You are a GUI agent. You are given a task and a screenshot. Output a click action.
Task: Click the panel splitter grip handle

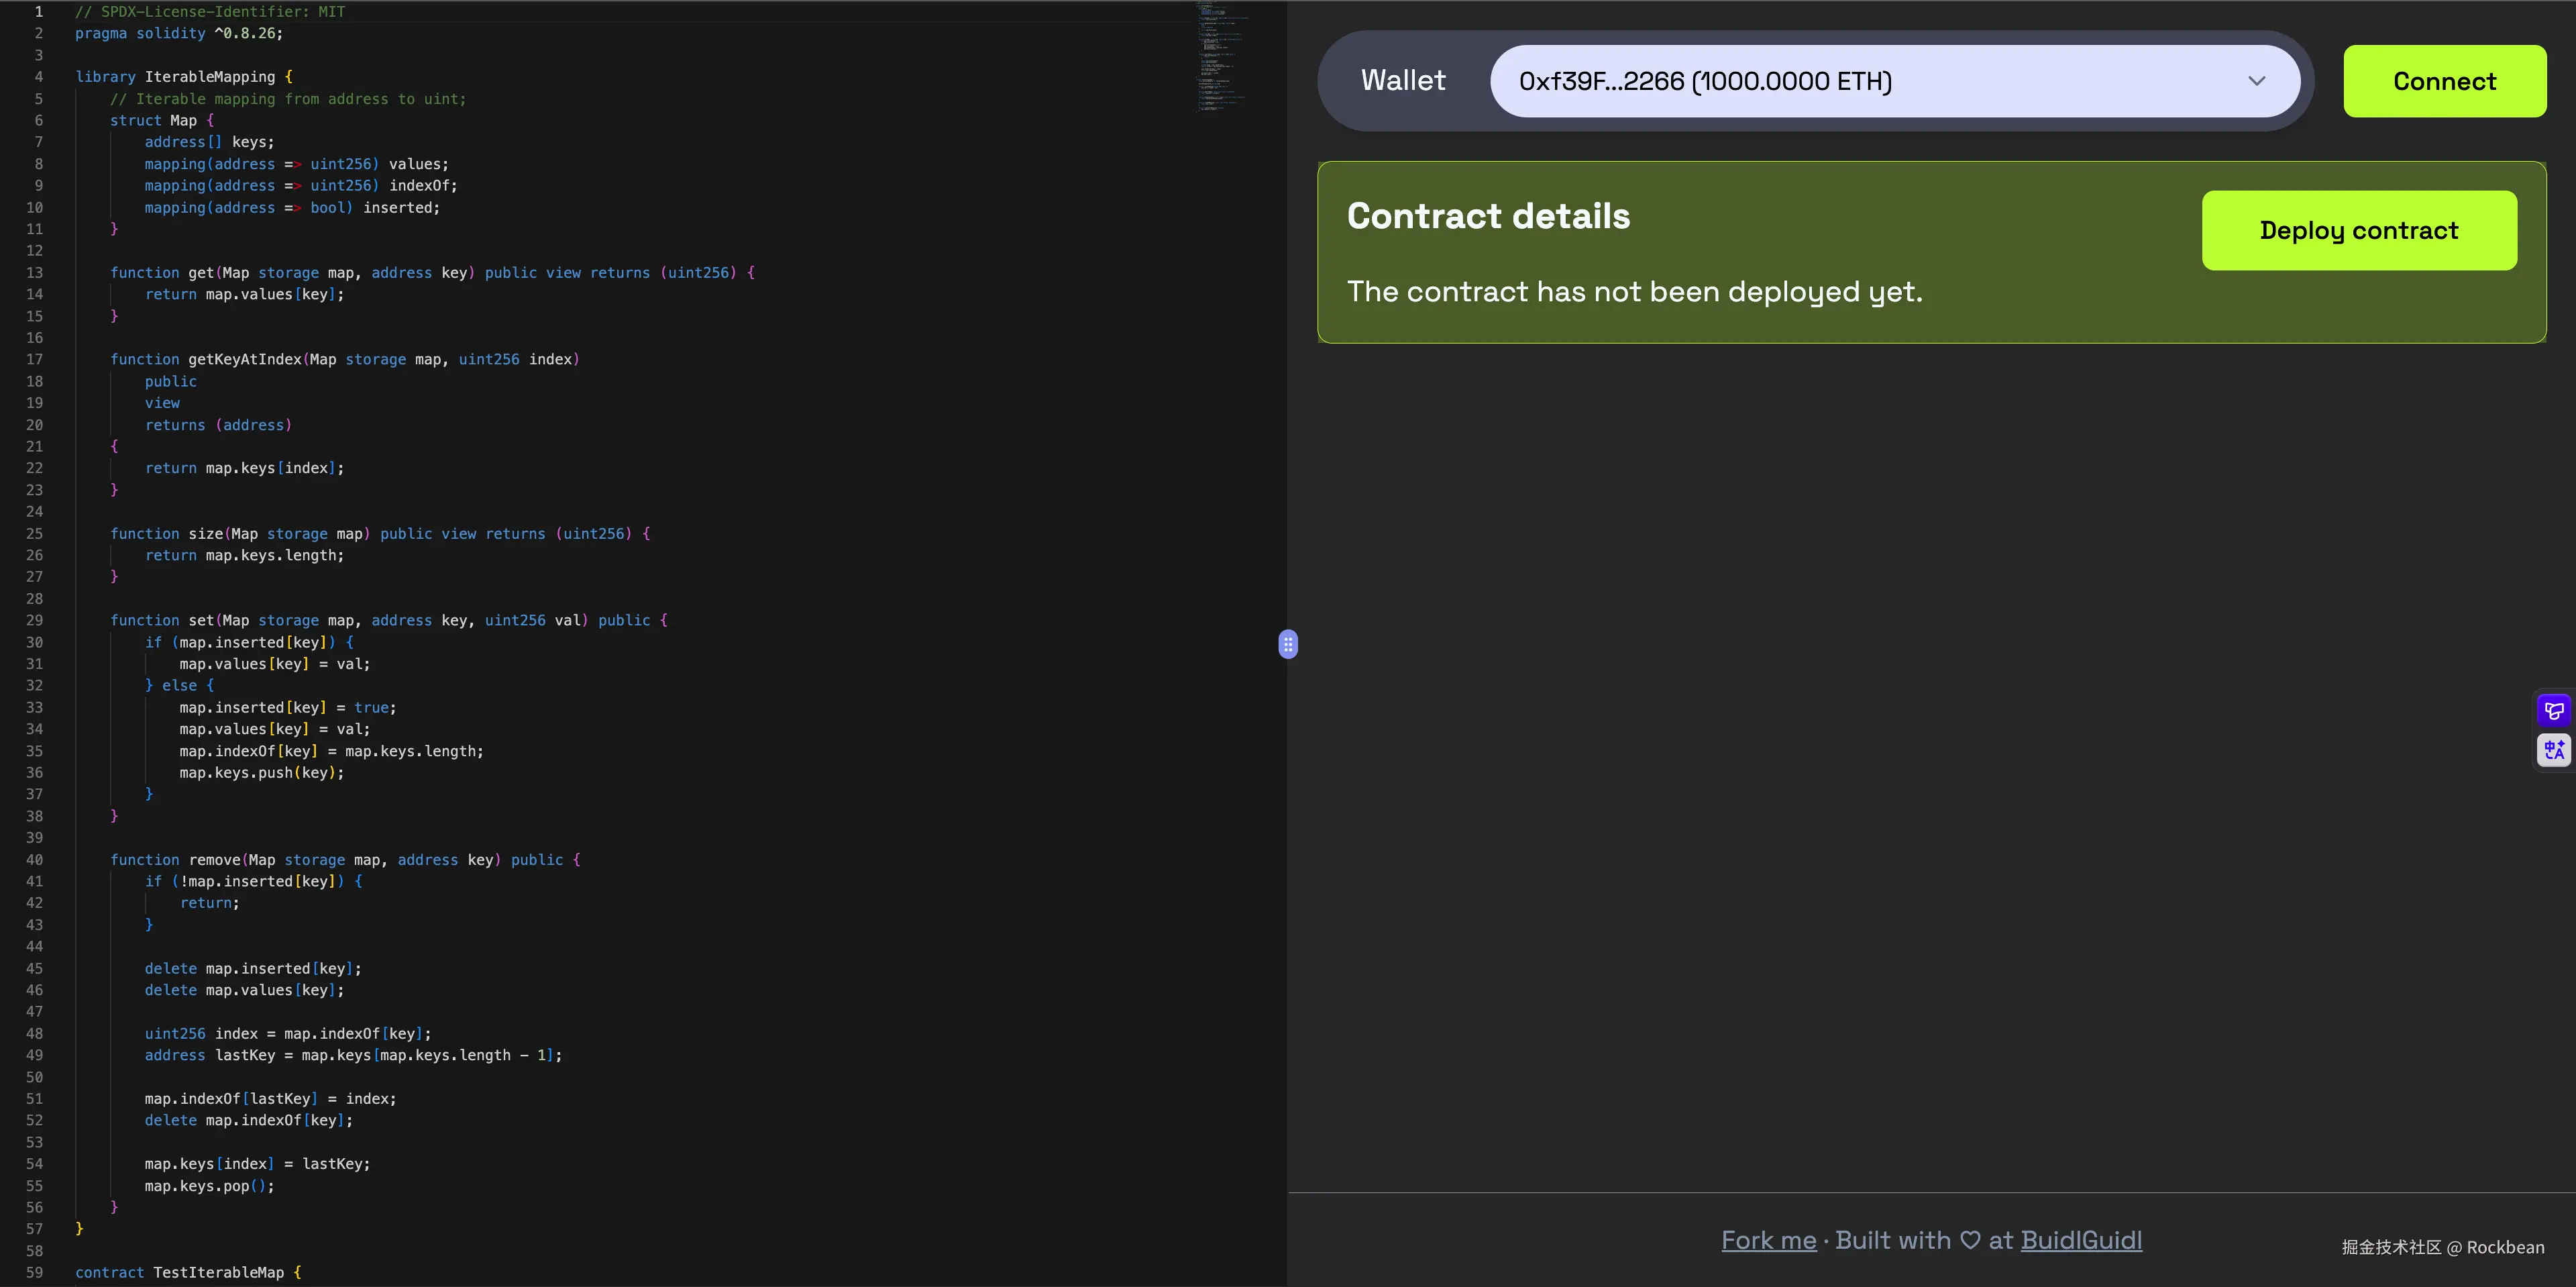(x=1288, y=645)
